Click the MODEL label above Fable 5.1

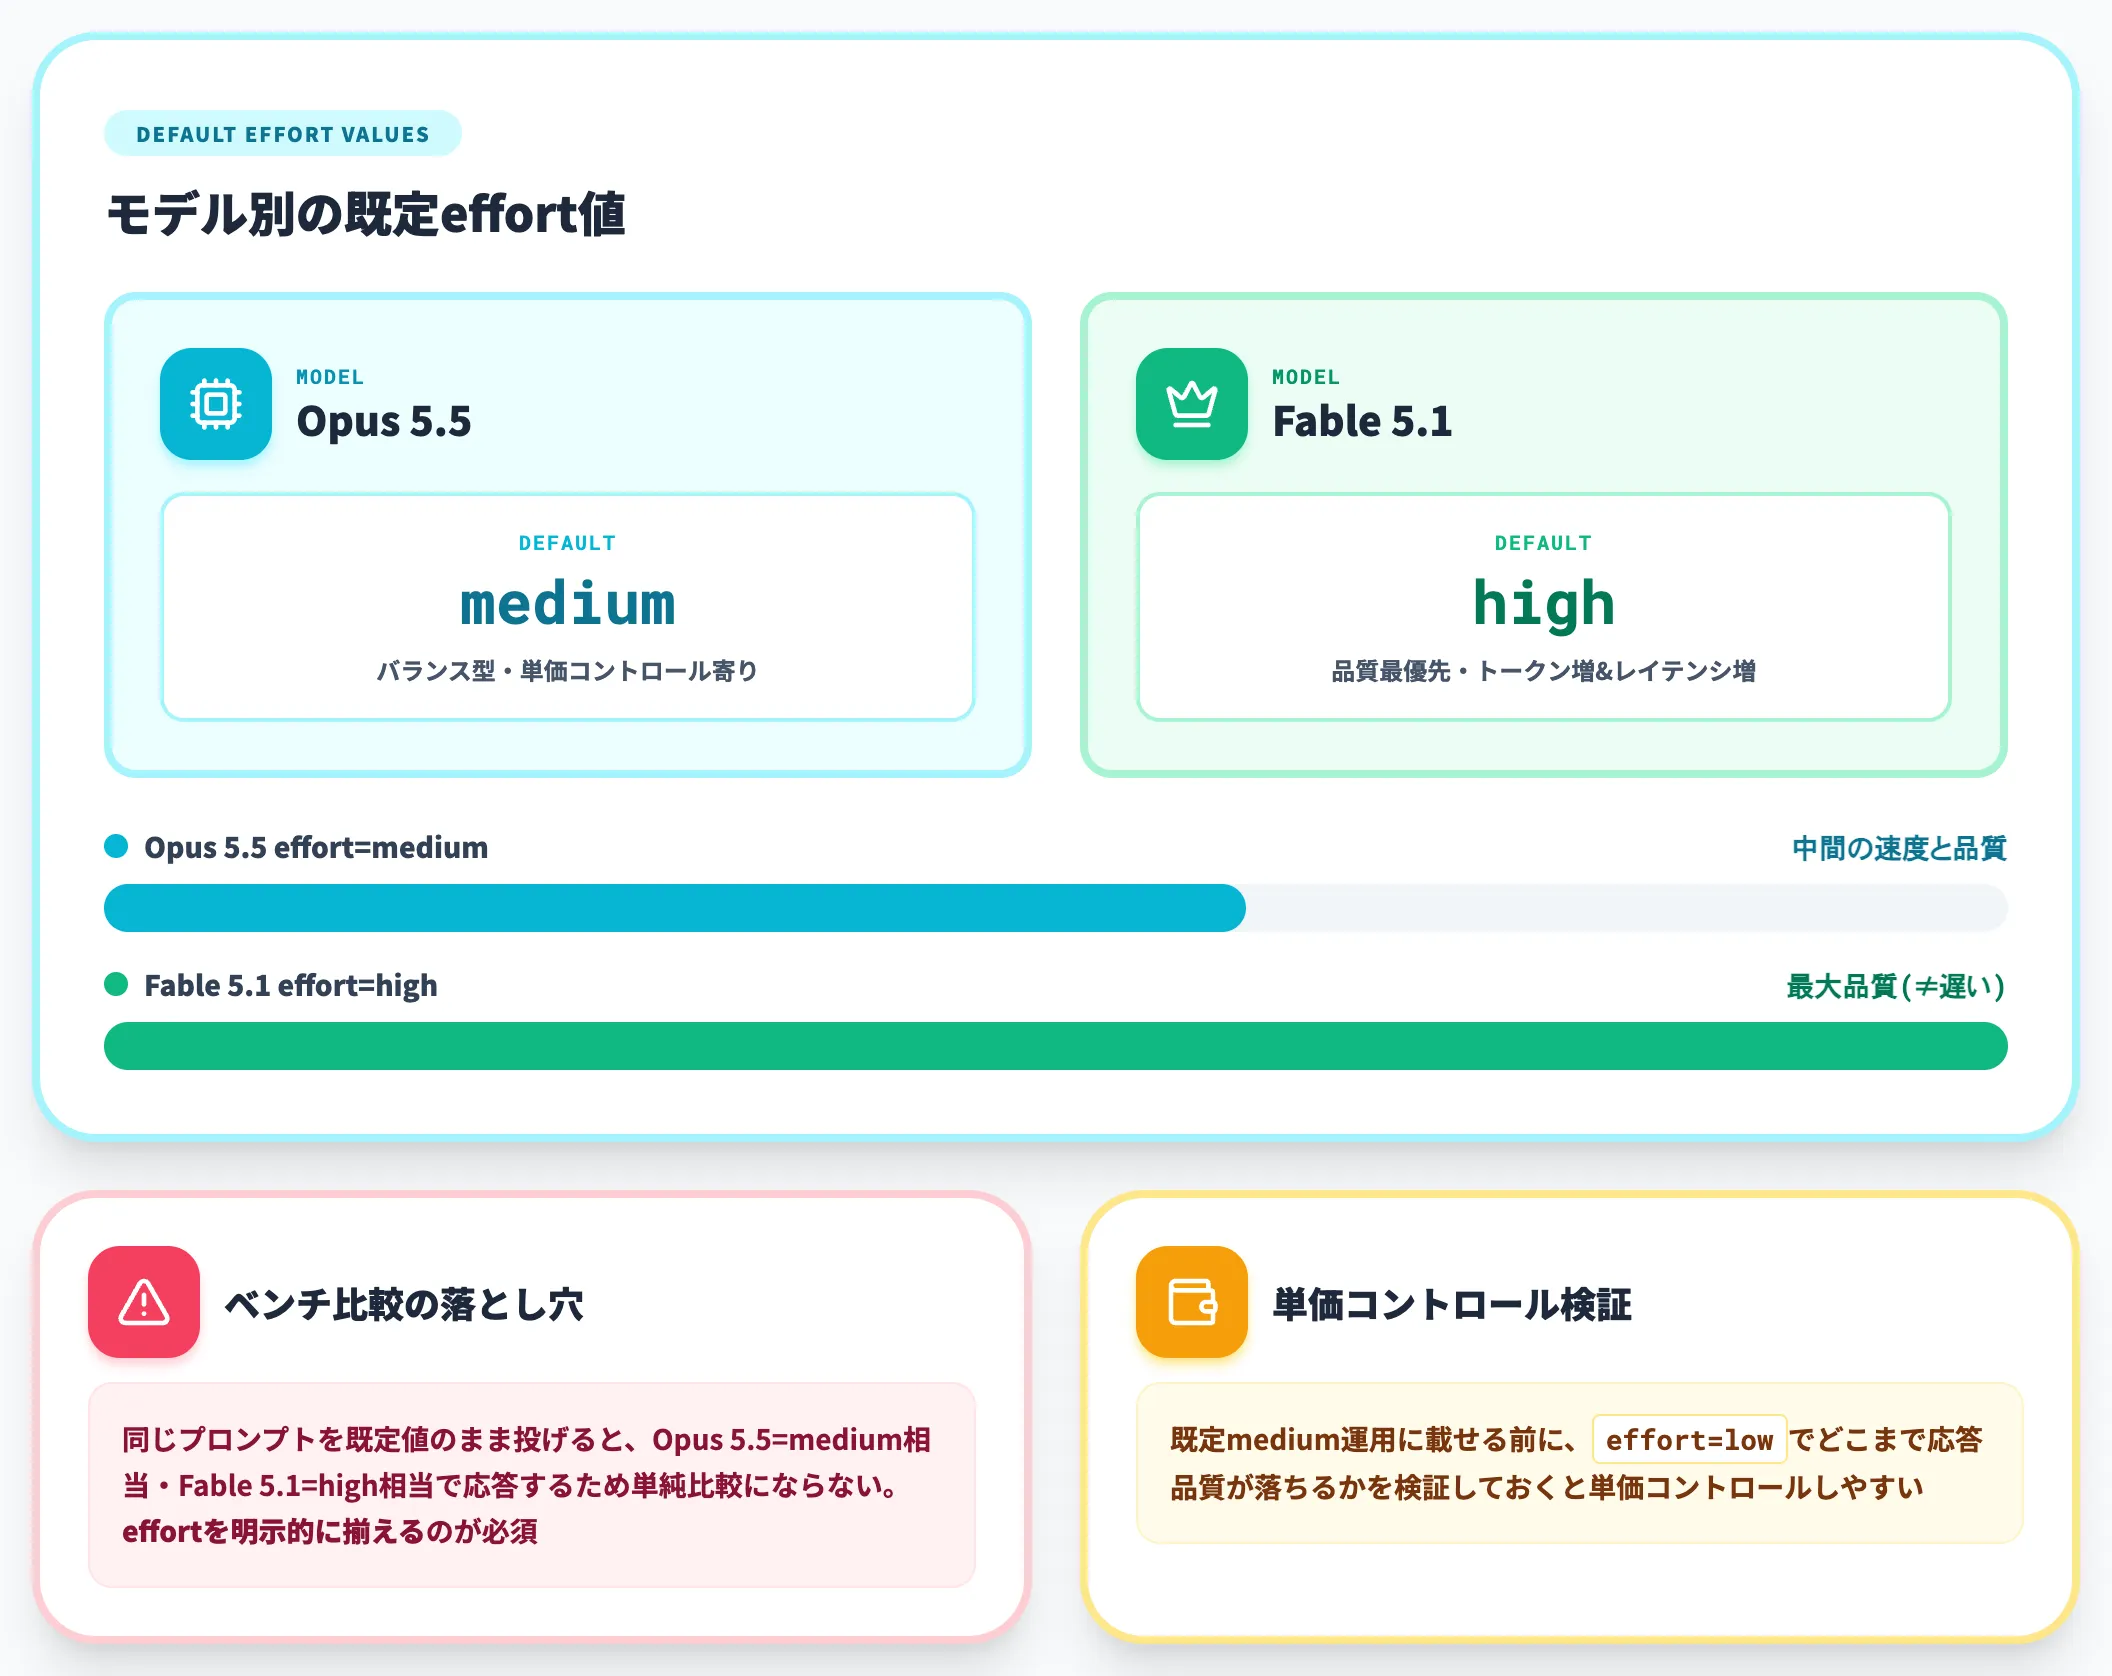(x=1306, y=377)
